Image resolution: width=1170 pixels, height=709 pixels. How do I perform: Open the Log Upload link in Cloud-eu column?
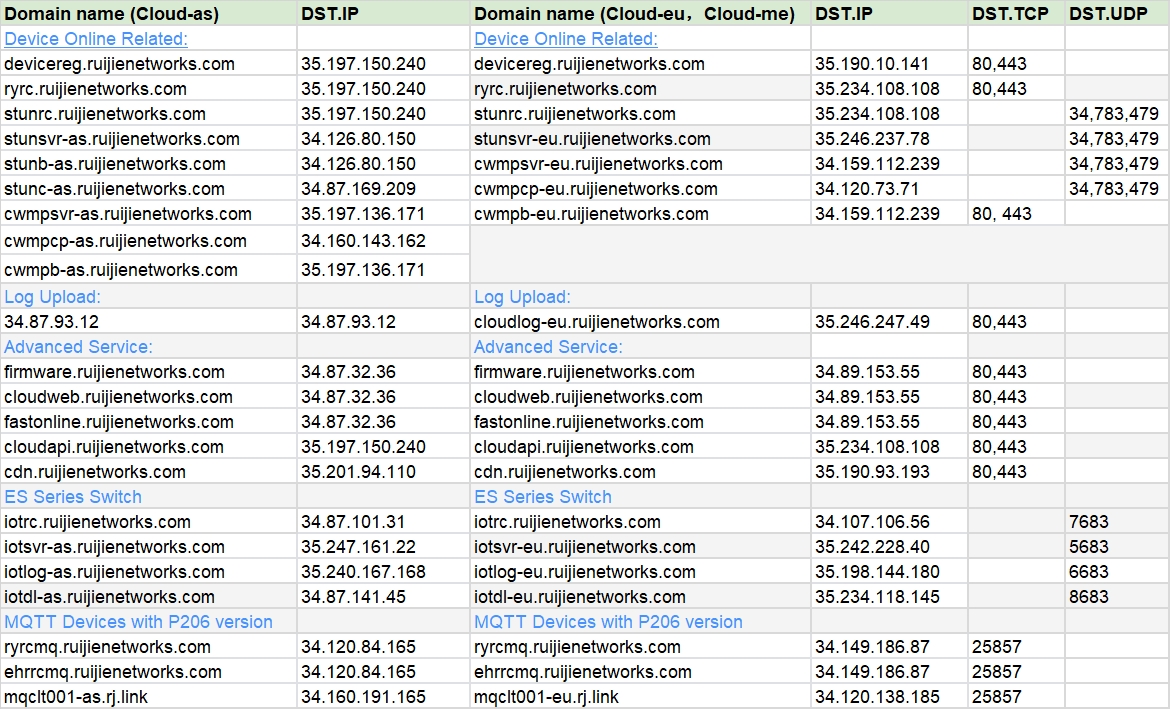tap(522, 297)
